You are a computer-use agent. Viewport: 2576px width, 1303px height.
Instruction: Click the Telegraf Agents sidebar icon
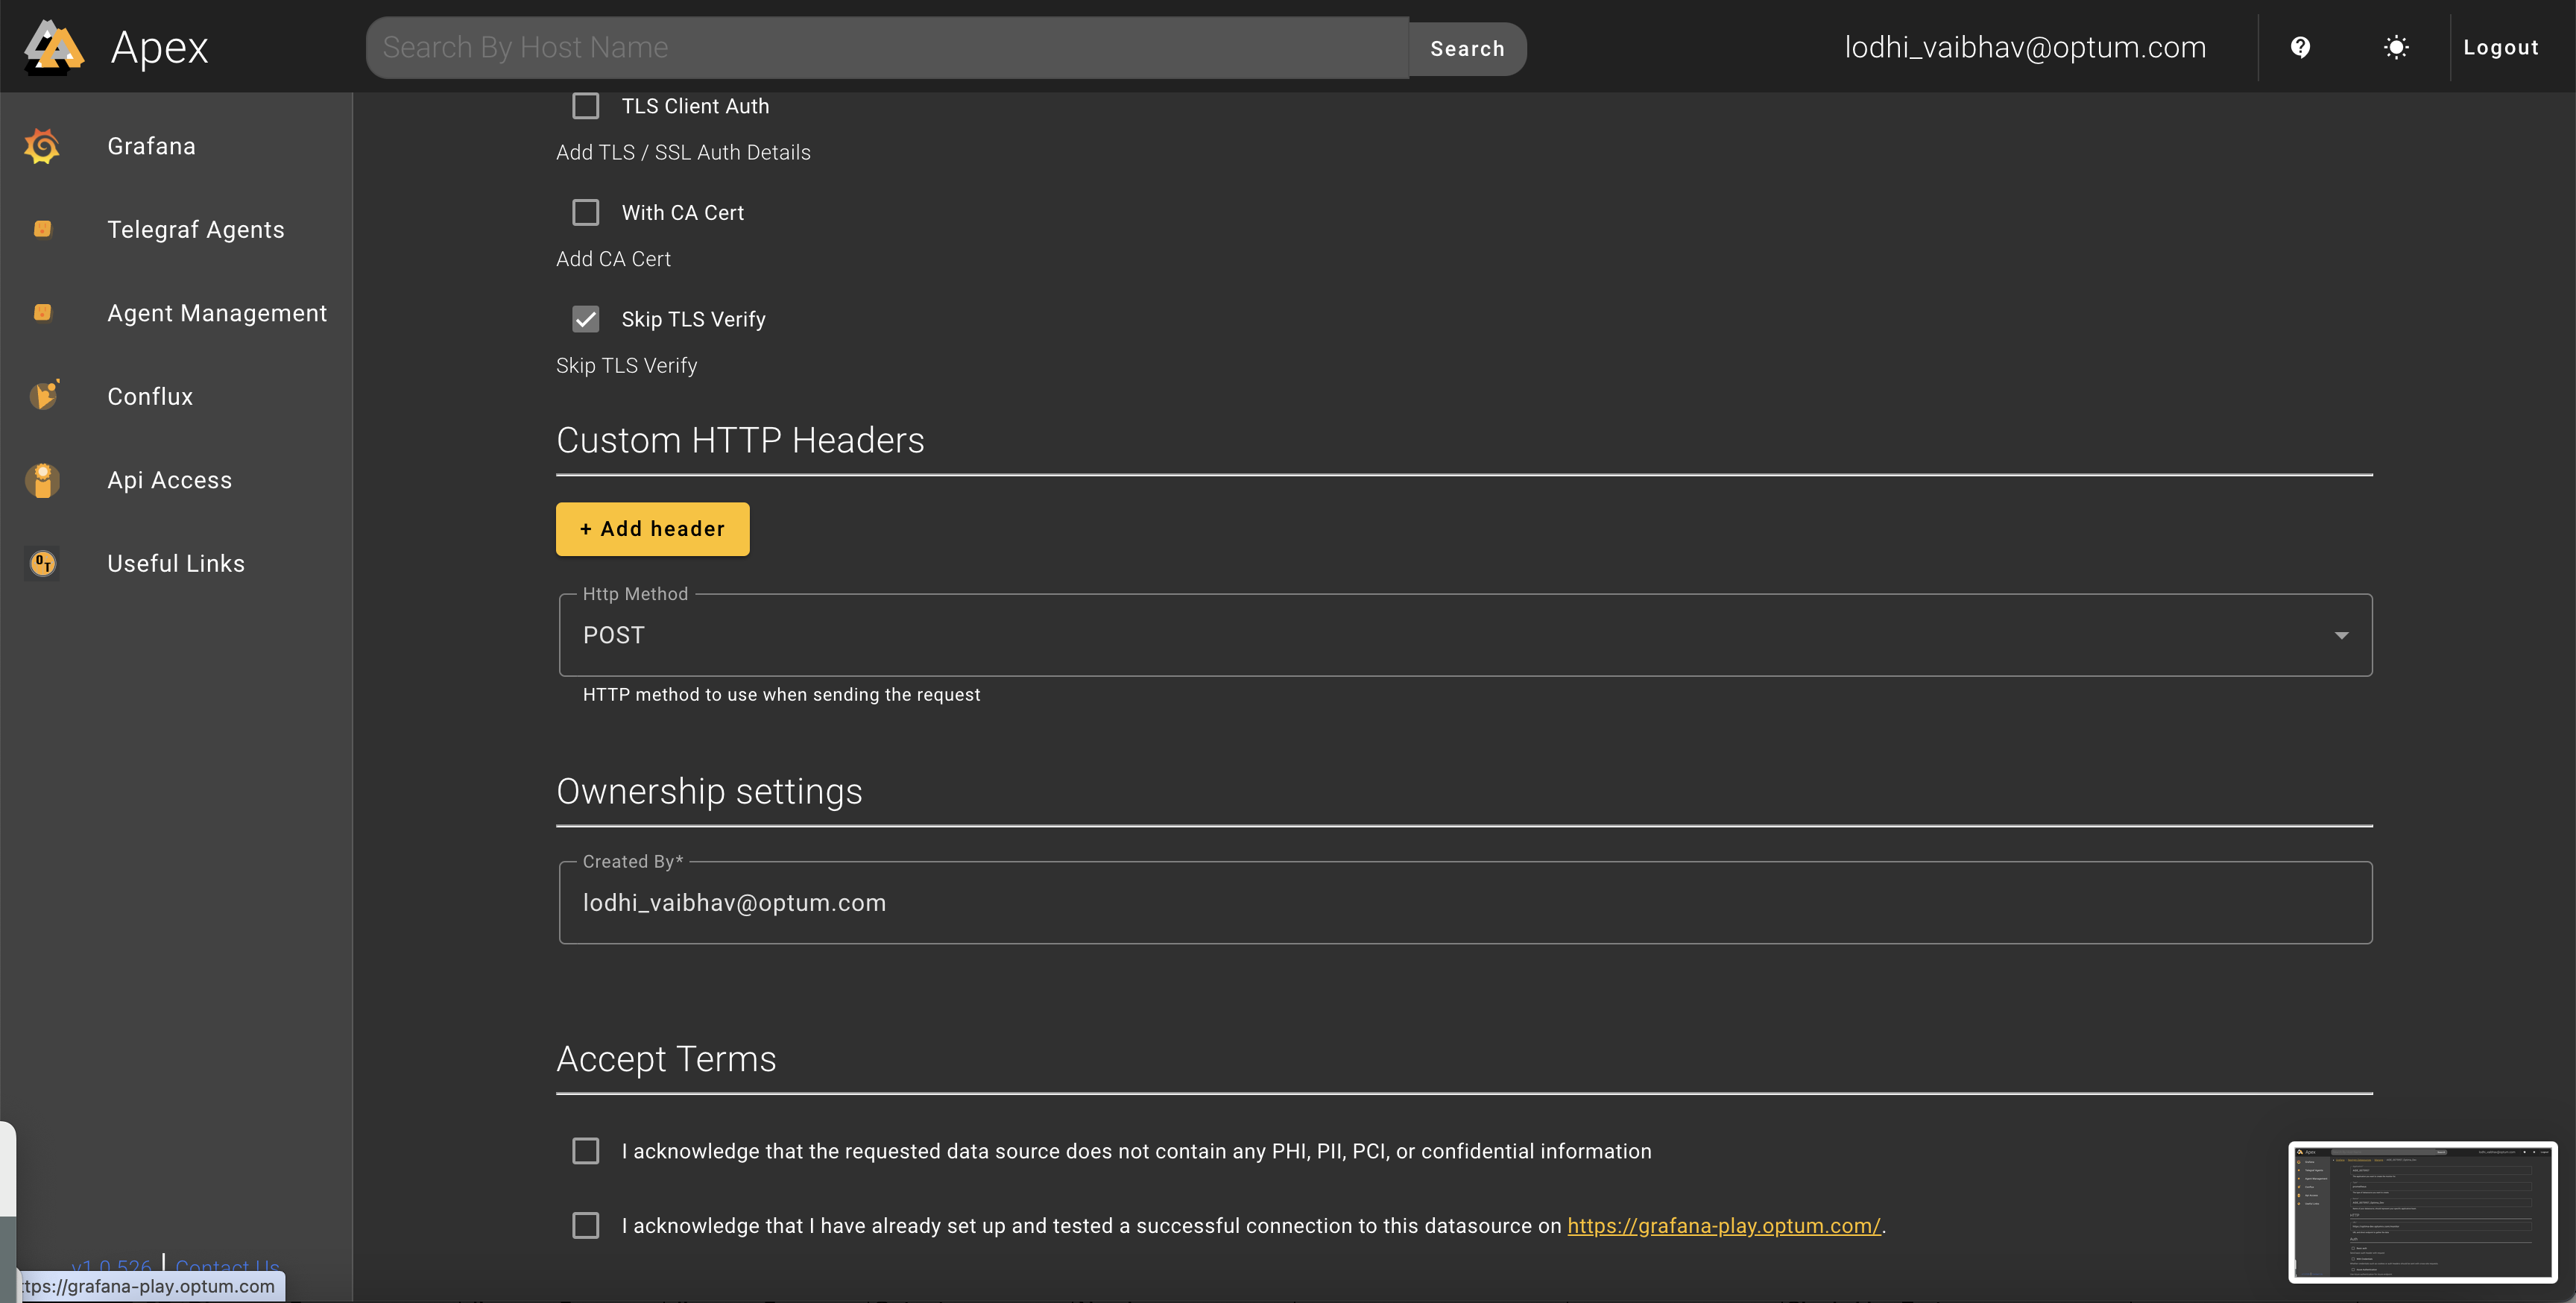42,229
